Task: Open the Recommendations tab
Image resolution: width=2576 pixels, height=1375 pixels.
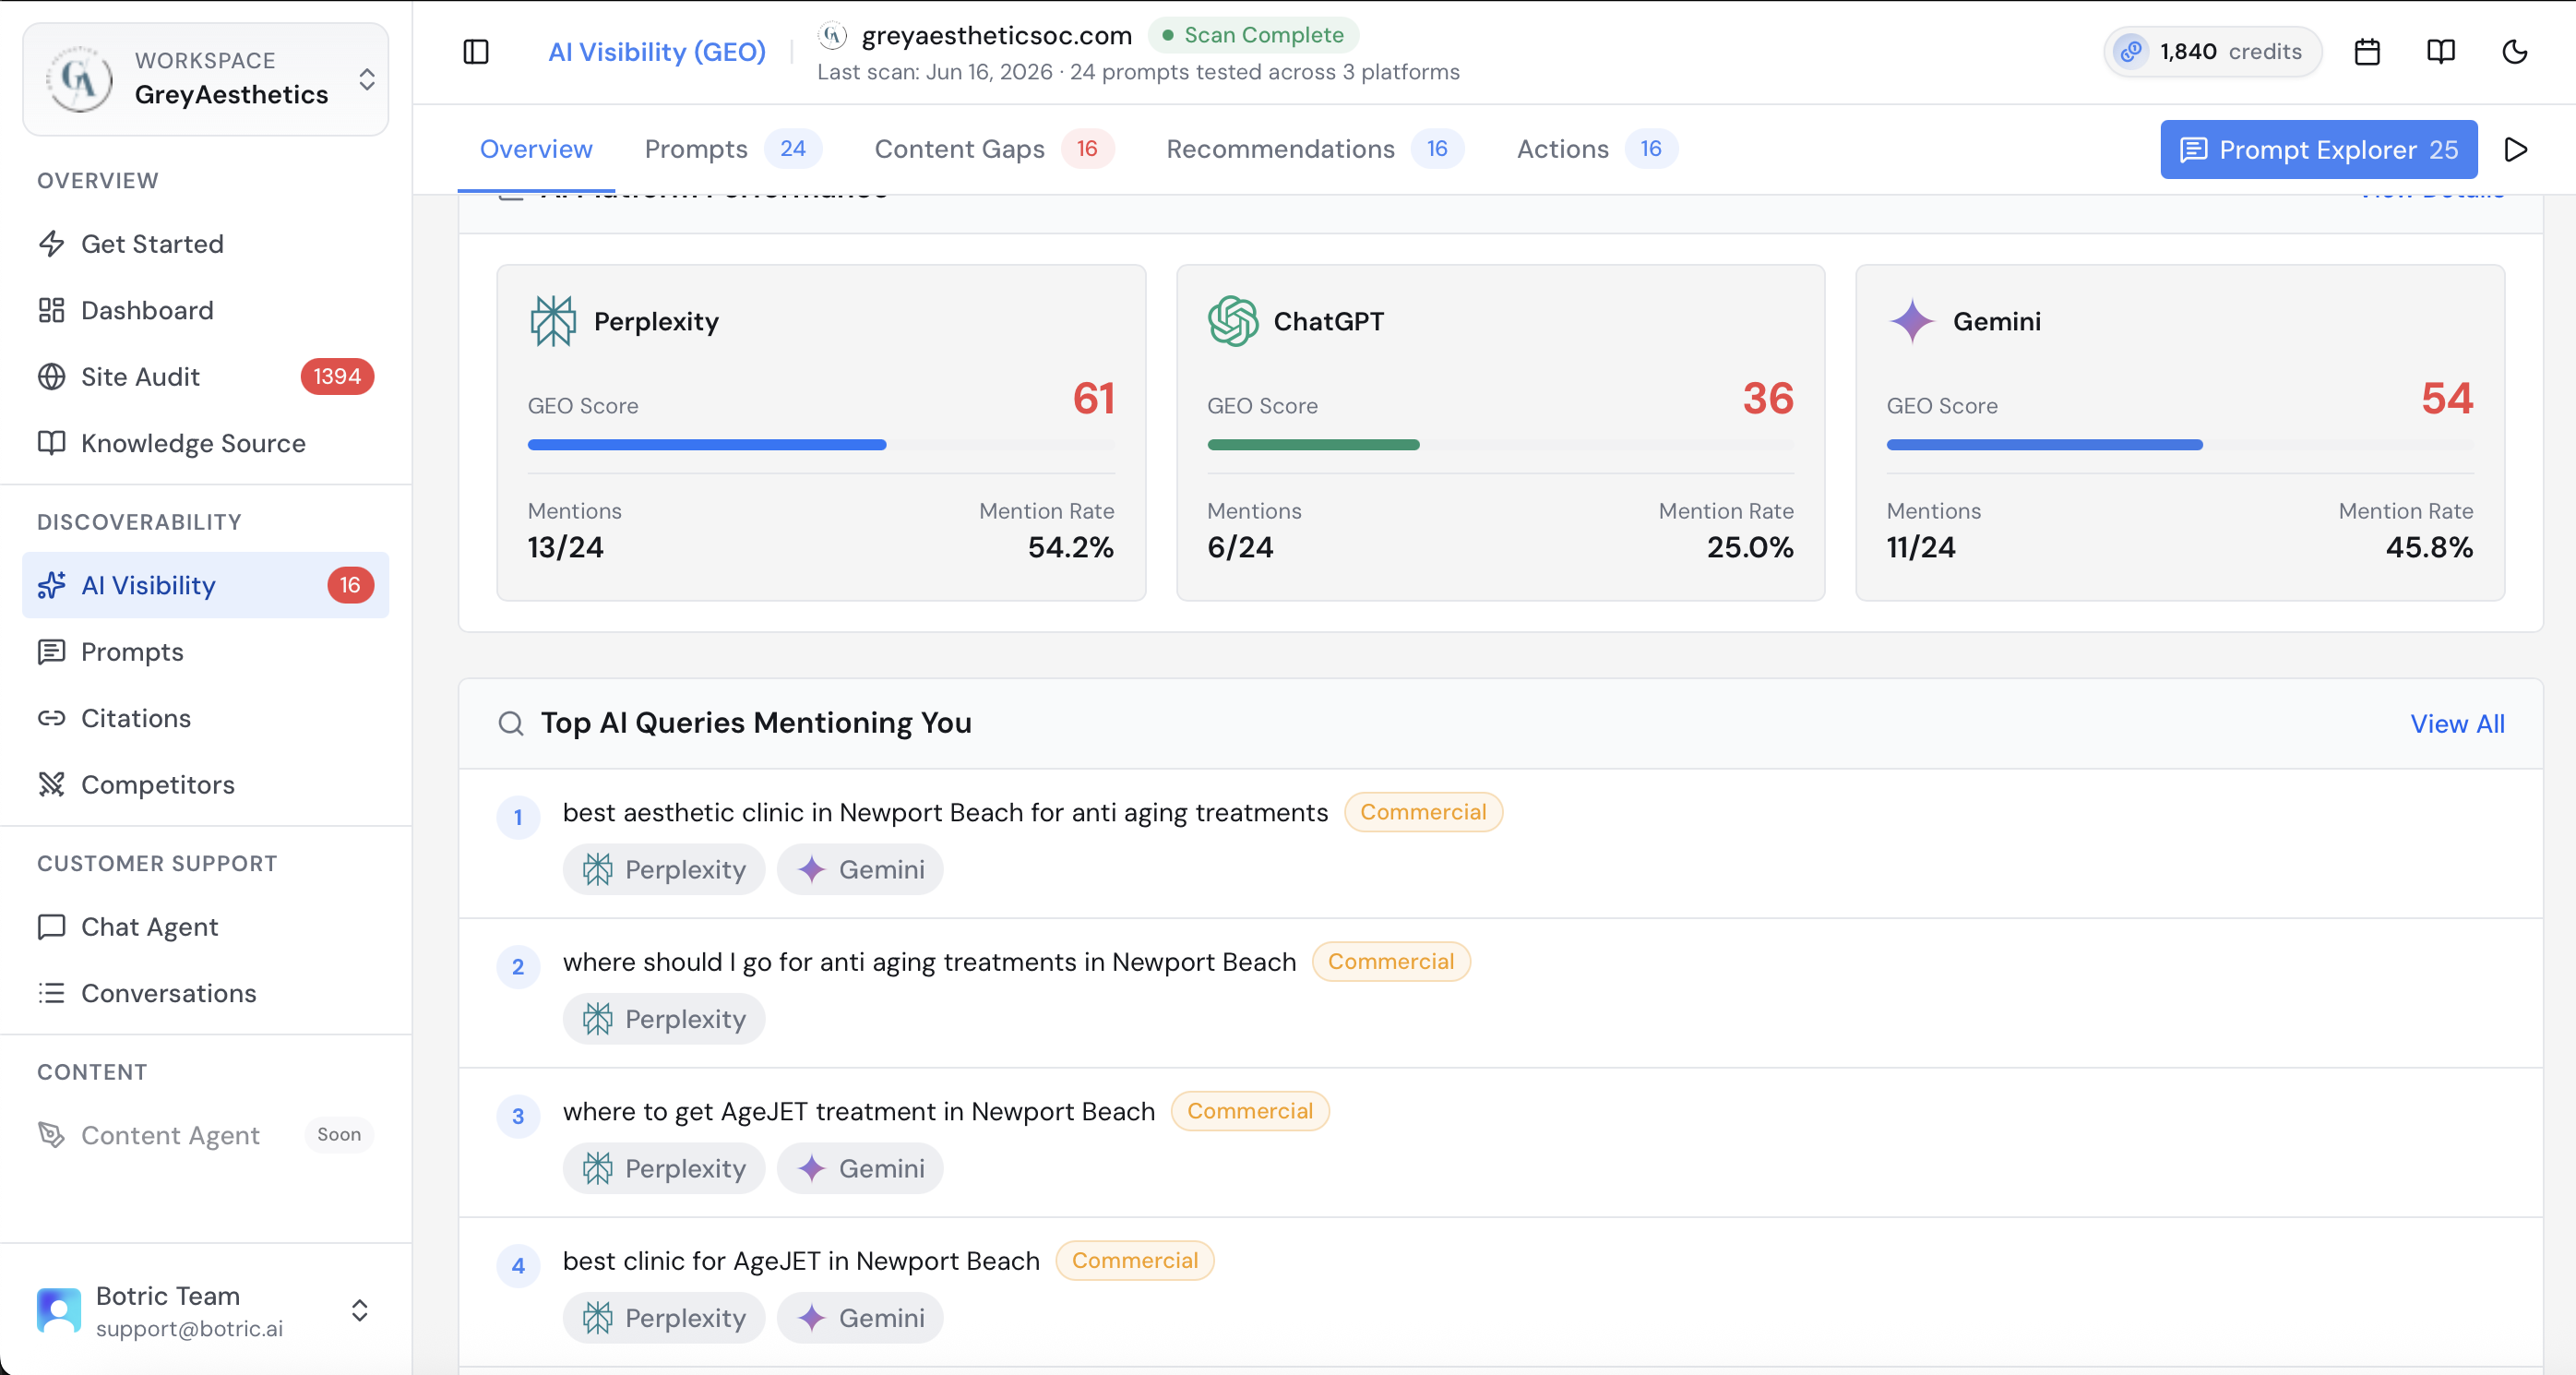Action: point(1315,149)
